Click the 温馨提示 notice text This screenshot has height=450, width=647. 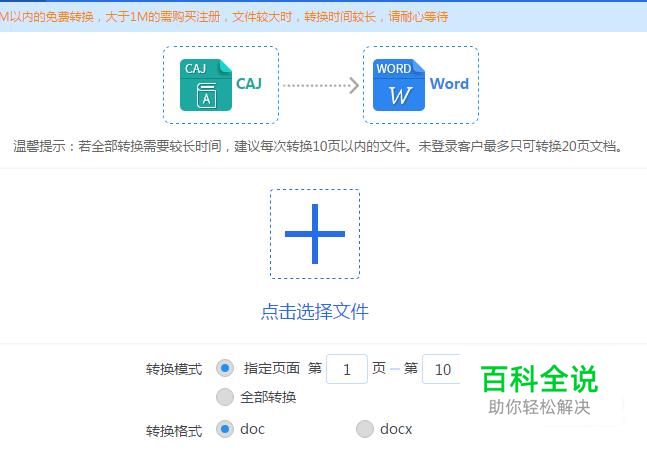click(318, 146)
